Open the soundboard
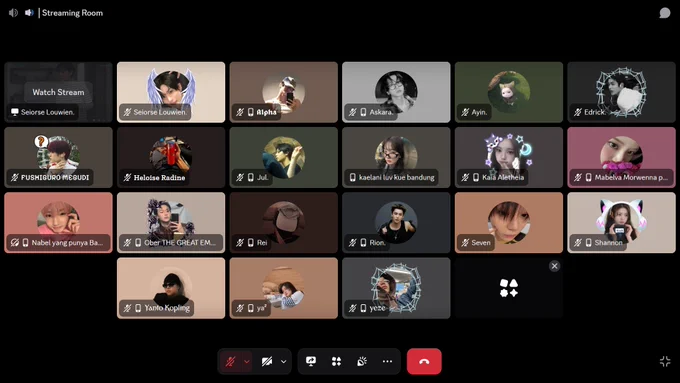Screen dimensions: 680x383 coord(362,361)
